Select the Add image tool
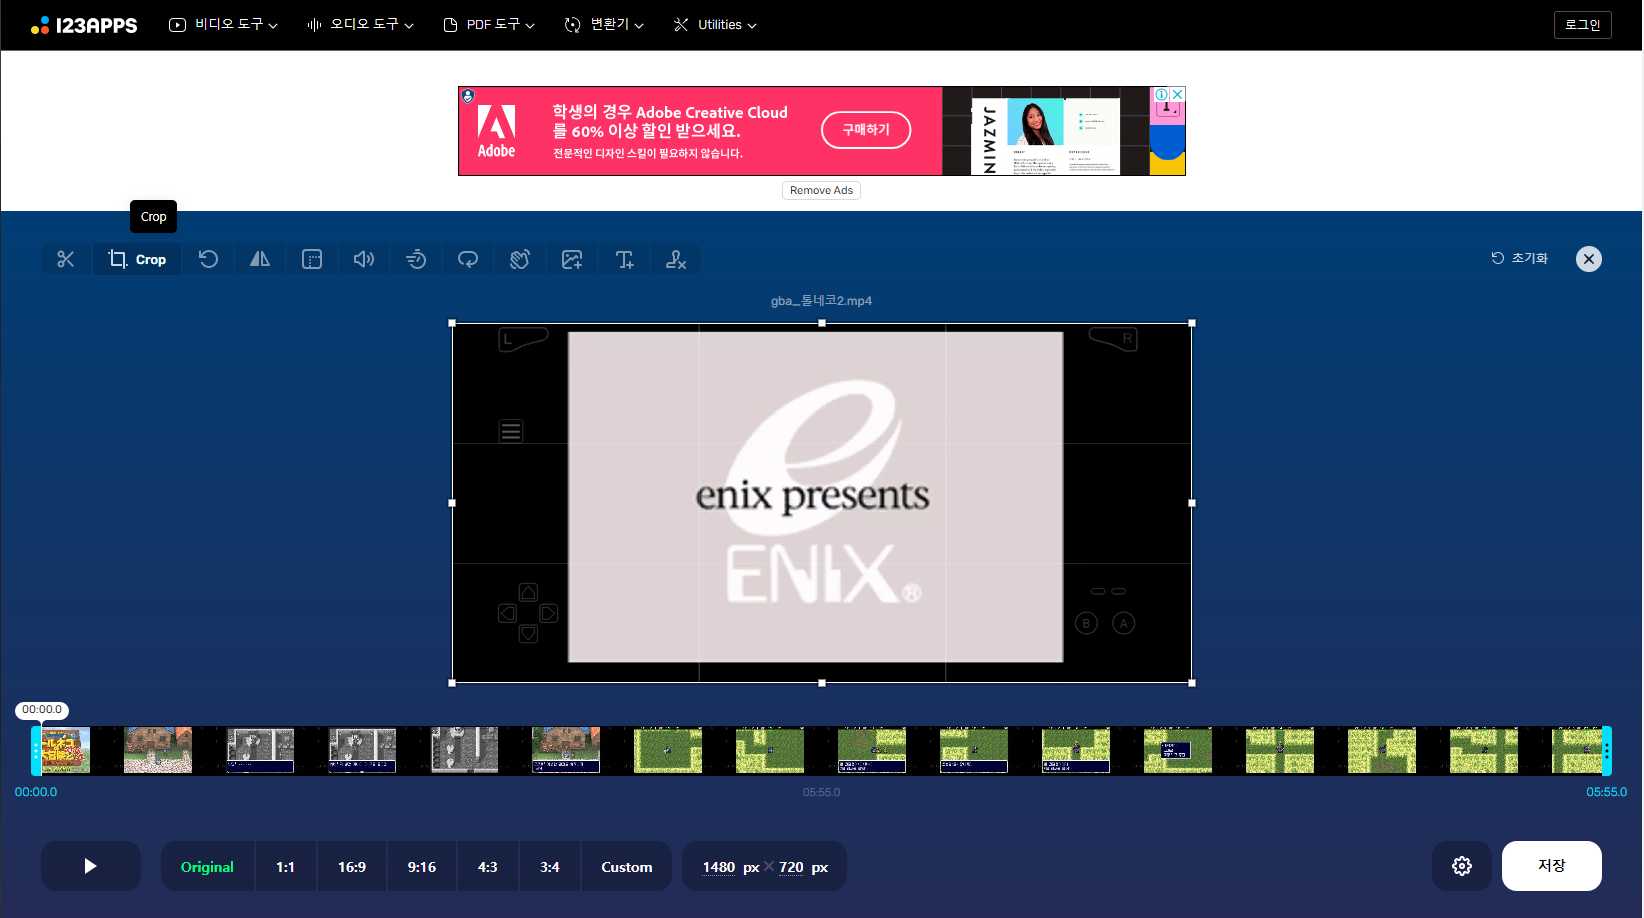Viewport: 1644px width, 918px height. point(572,259)
